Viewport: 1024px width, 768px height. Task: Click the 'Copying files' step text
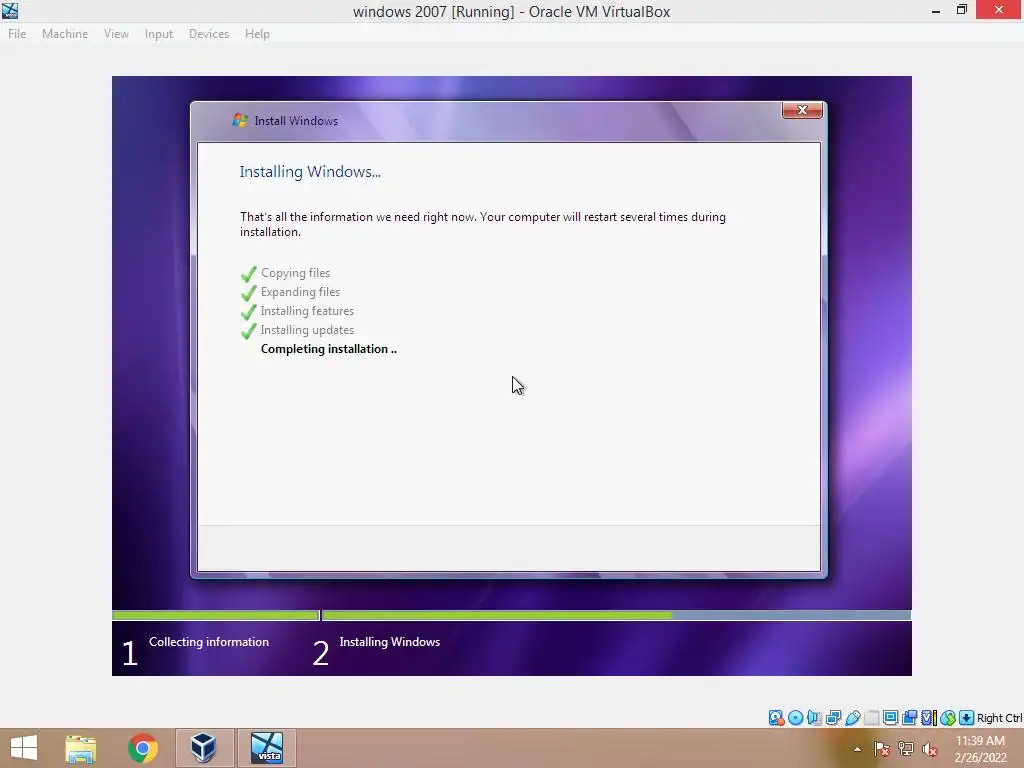point(295,273)
